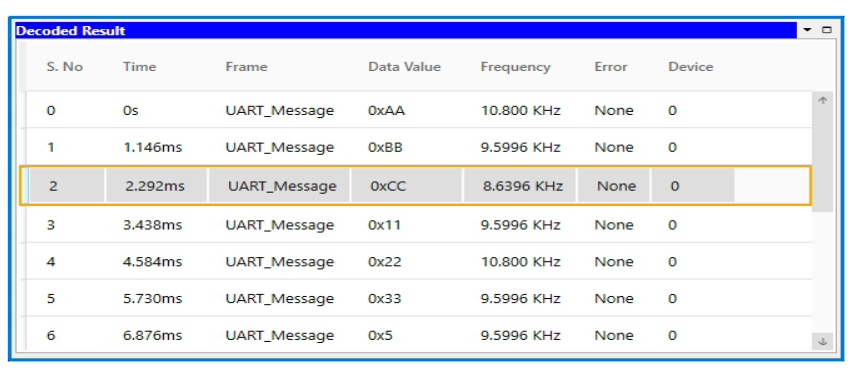The height and width of the screenshot is (372, 853).
Task: Click the scrollbar up arrow
Action: [823, 100]
